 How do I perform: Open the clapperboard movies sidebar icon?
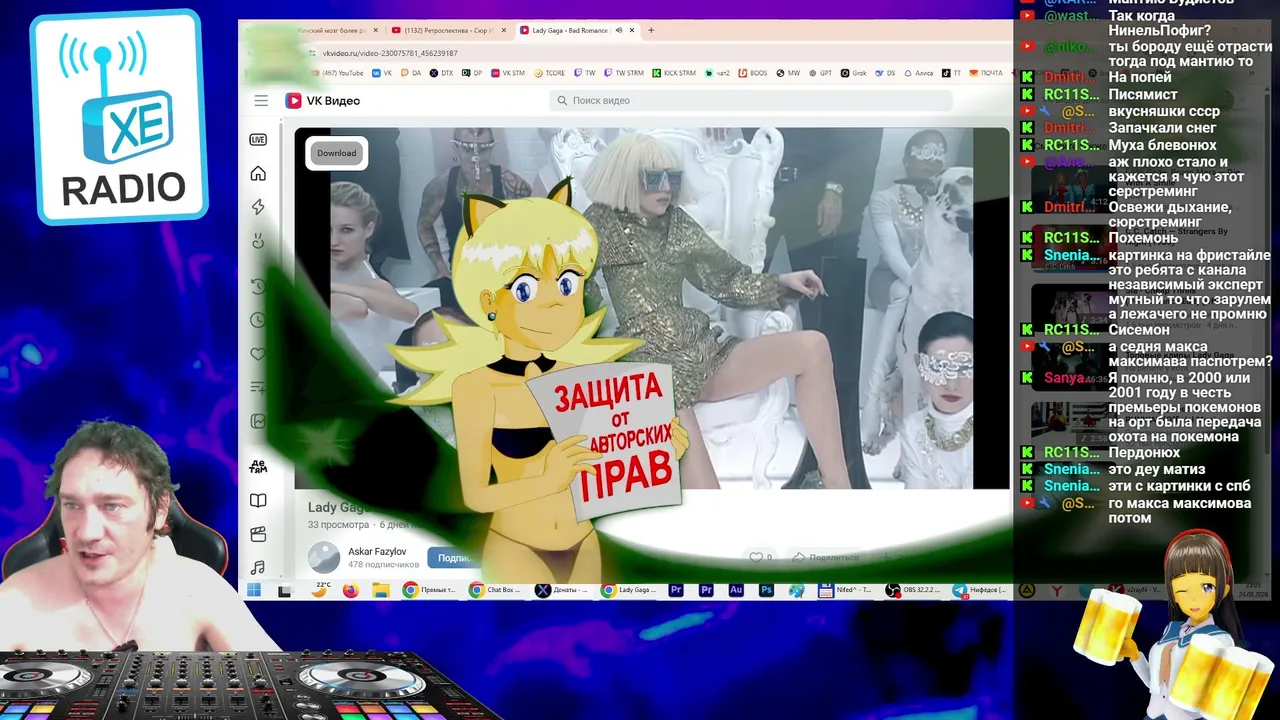click(x=258, y=534)
